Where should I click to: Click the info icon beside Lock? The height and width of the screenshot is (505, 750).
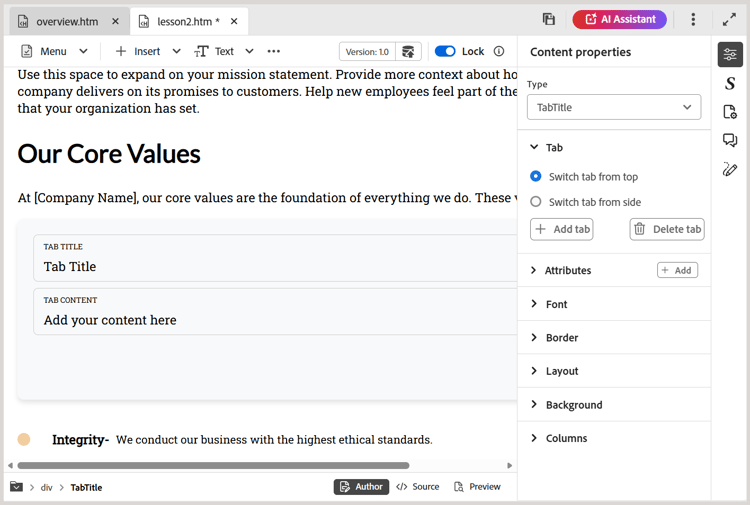point(499,51)
